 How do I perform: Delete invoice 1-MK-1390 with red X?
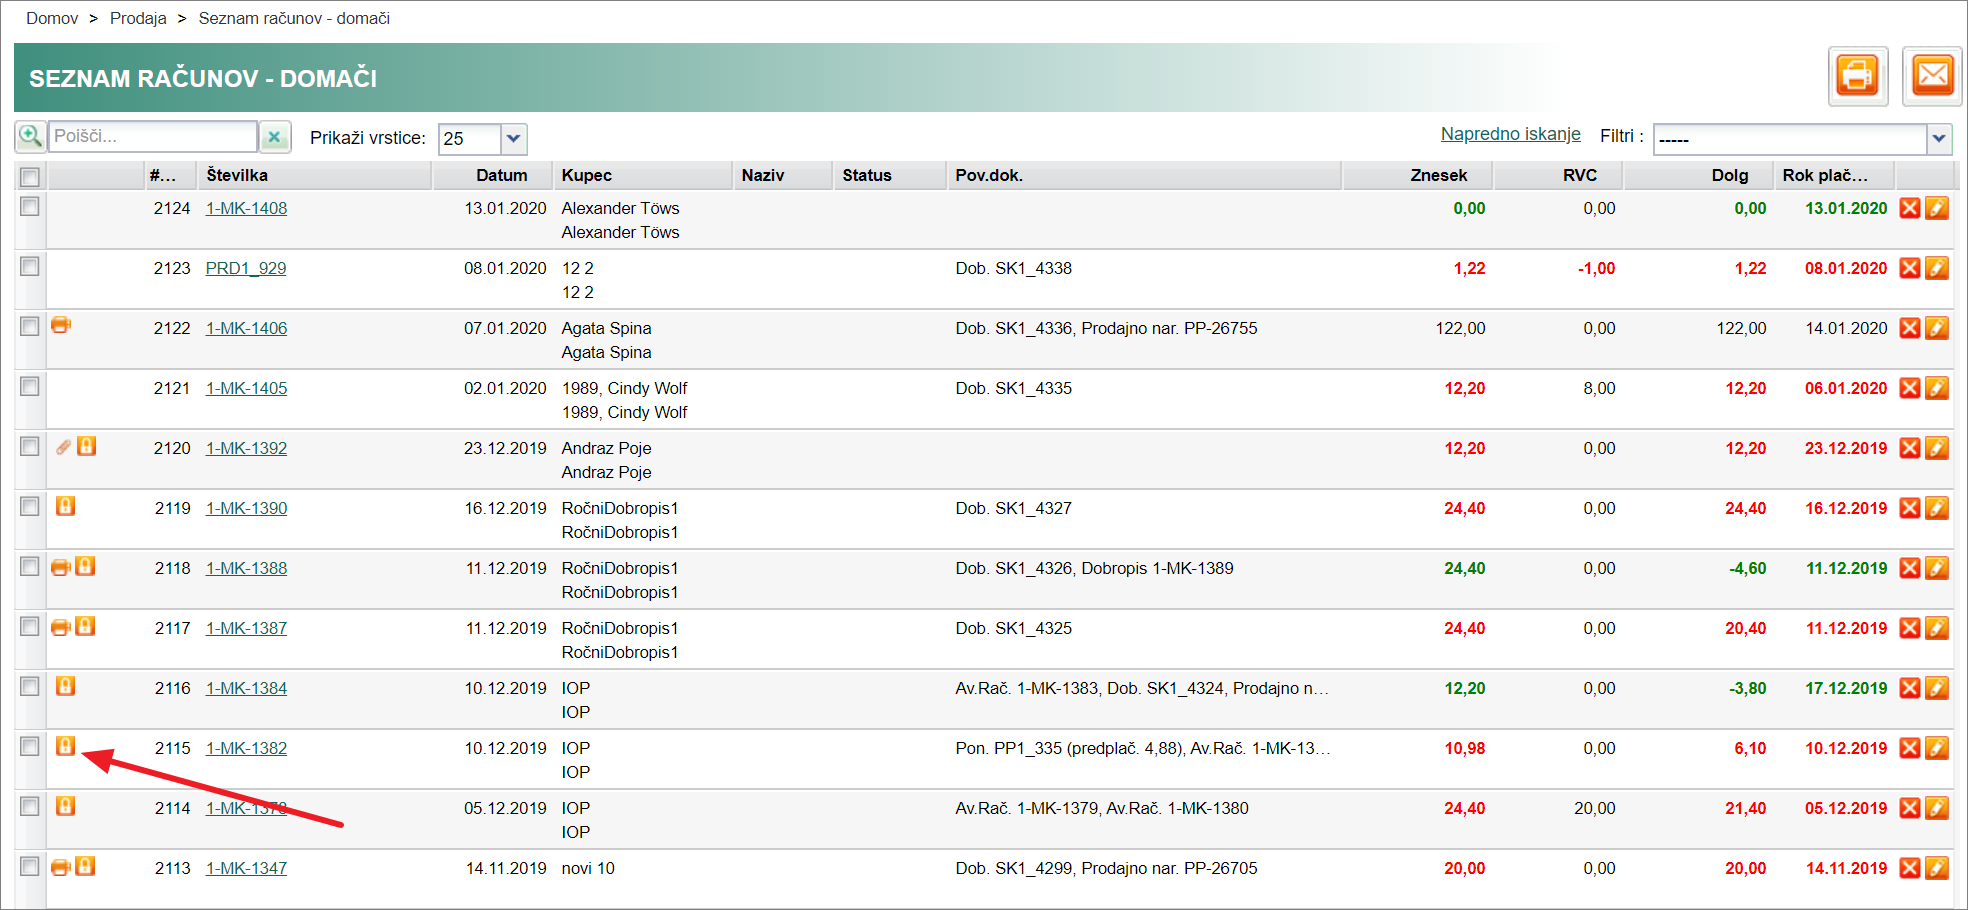click(1910, 508)
